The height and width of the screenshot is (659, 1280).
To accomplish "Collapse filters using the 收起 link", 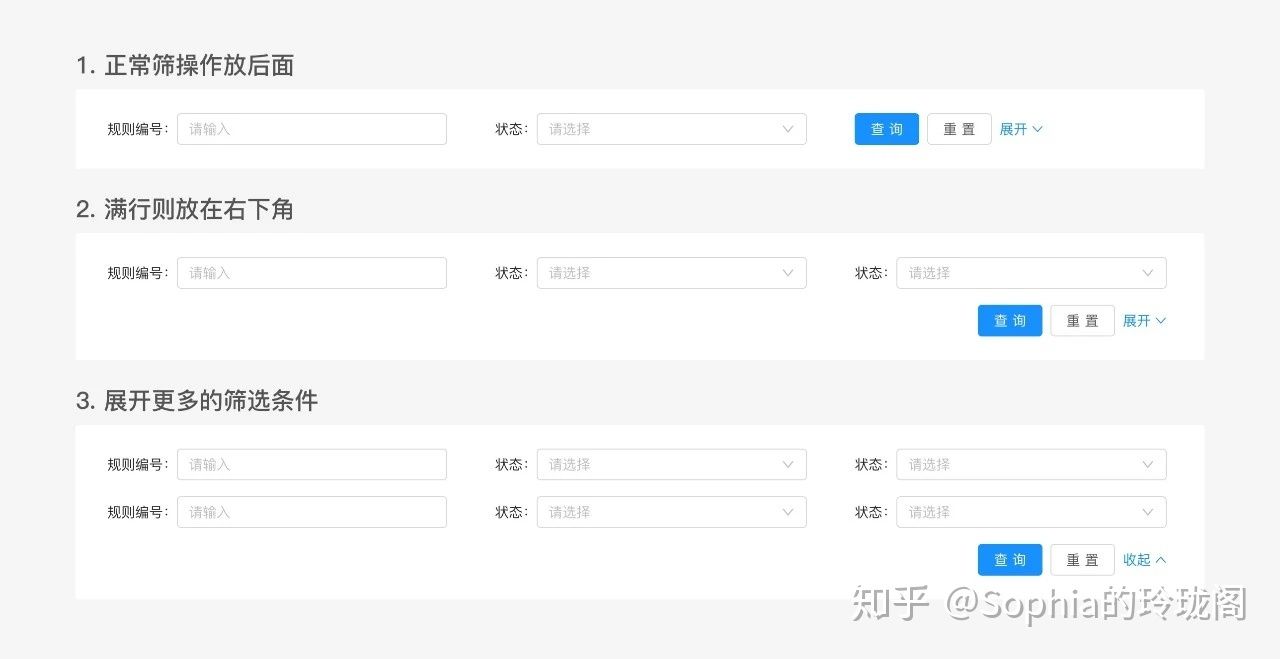I will click(1137, 559).
